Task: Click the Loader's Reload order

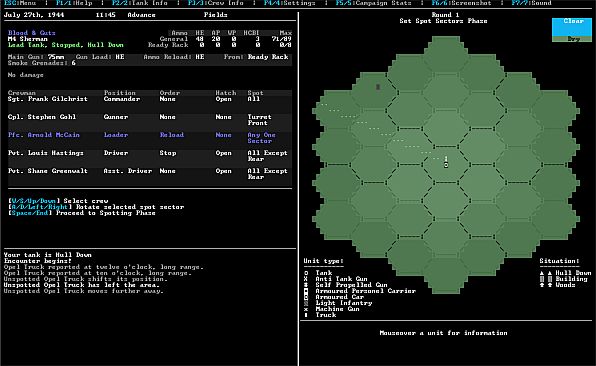Action: pyautogui.click(x=171, y=135)
